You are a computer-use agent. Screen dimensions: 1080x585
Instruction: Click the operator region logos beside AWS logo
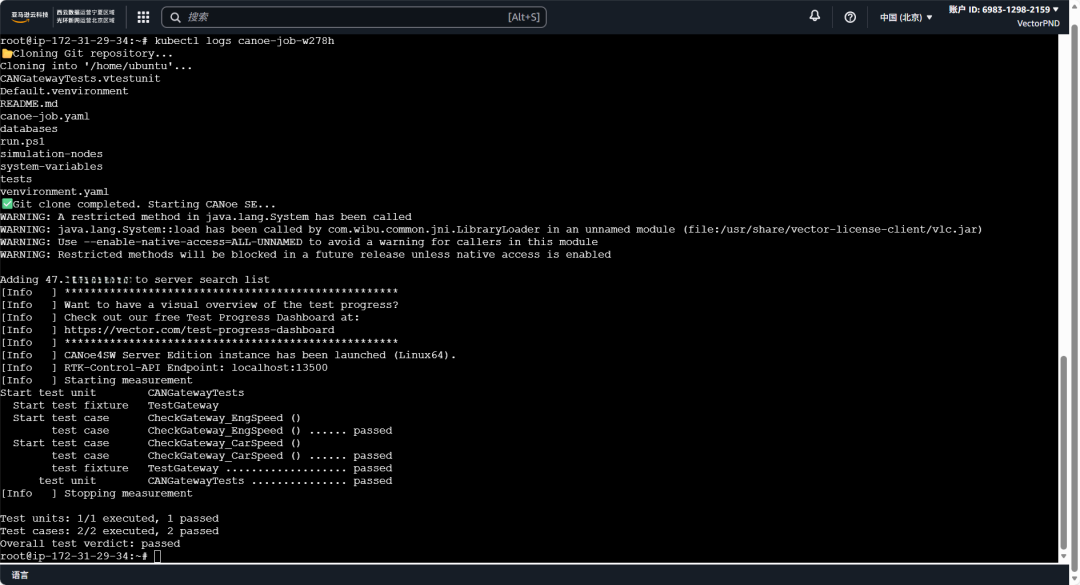[x=85, y=16]
